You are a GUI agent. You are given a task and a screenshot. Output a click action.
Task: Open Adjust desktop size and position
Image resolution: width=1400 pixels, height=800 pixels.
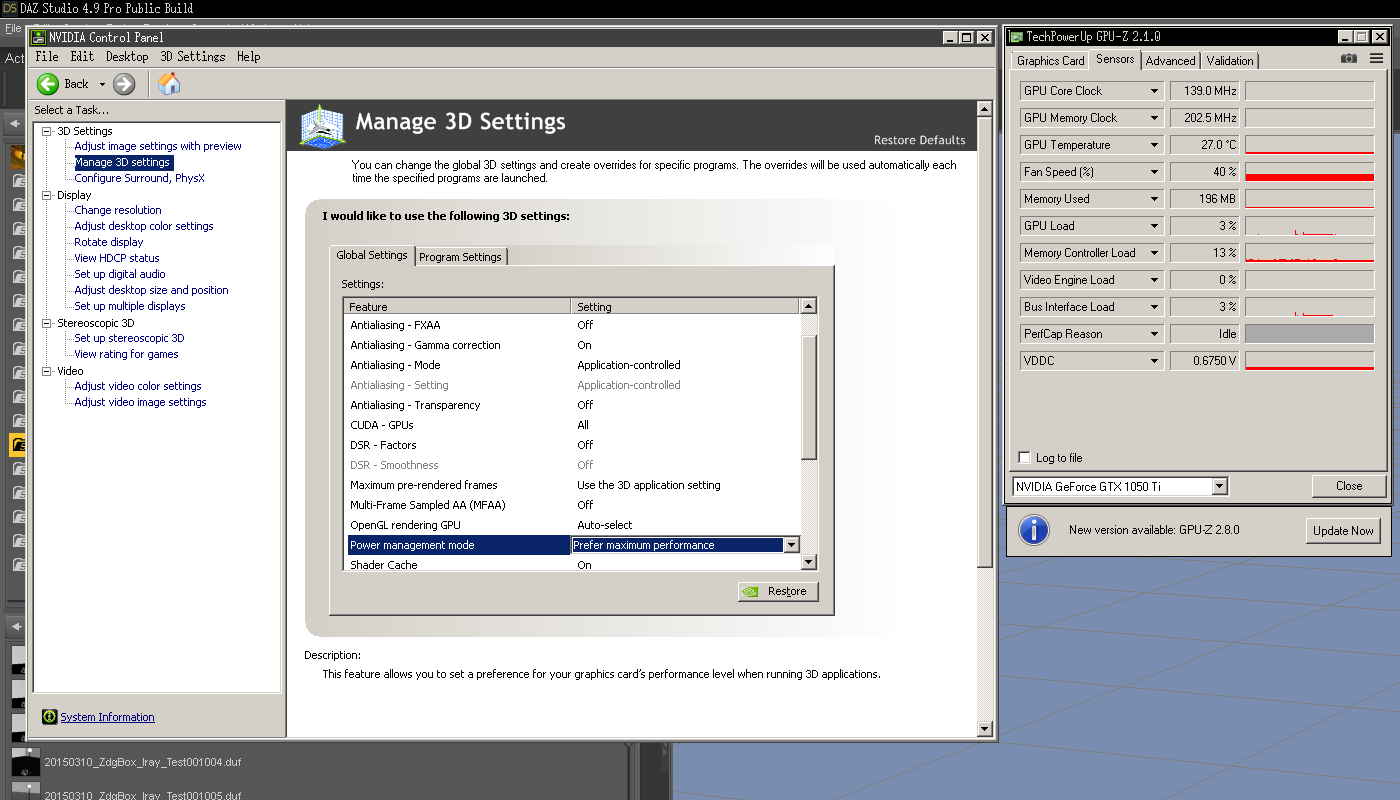pyautogui.click(x=151, y=290)
